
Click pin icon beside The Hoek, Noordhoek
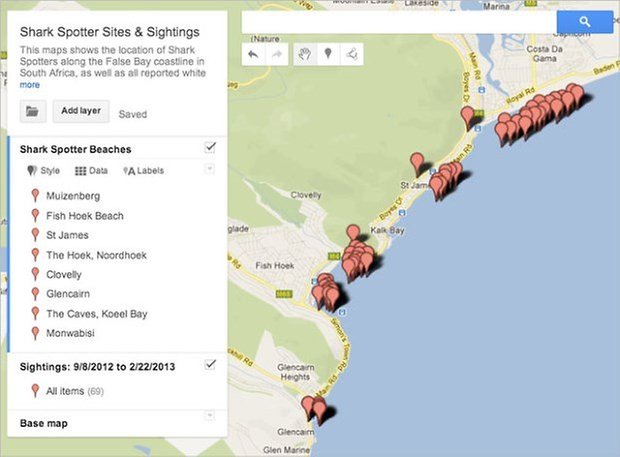[35, 255]
